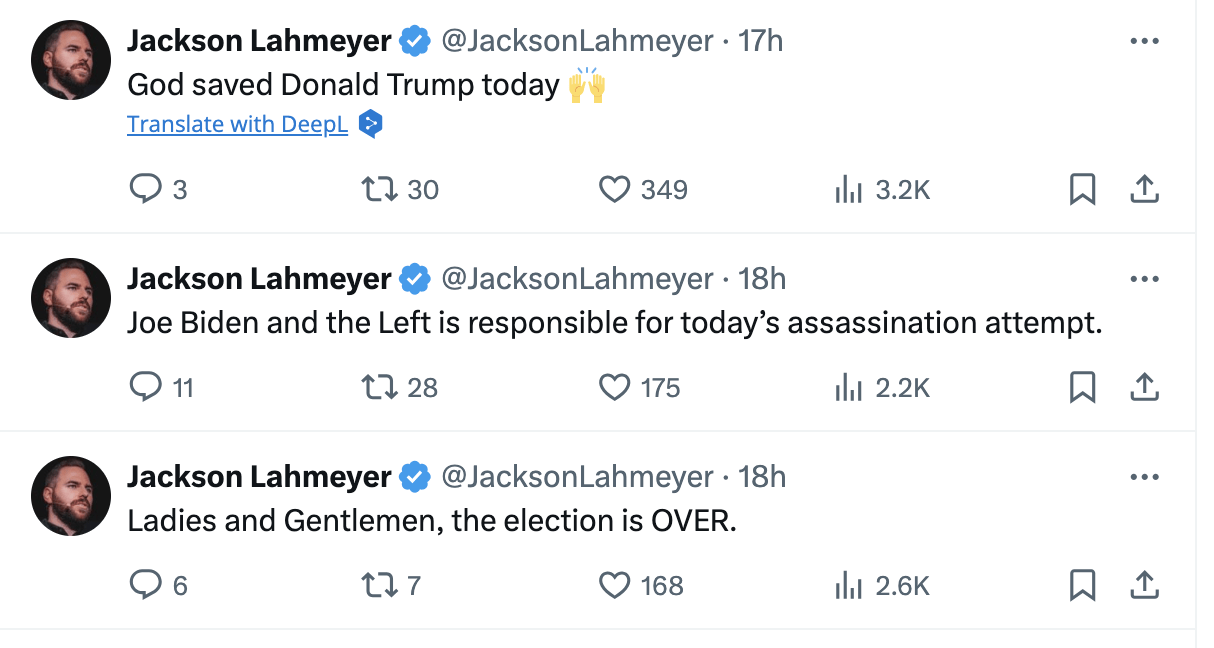Repost the "election is OVER" tweet
The height and width of the screenshot is (648, 1214).
(381, 585)
